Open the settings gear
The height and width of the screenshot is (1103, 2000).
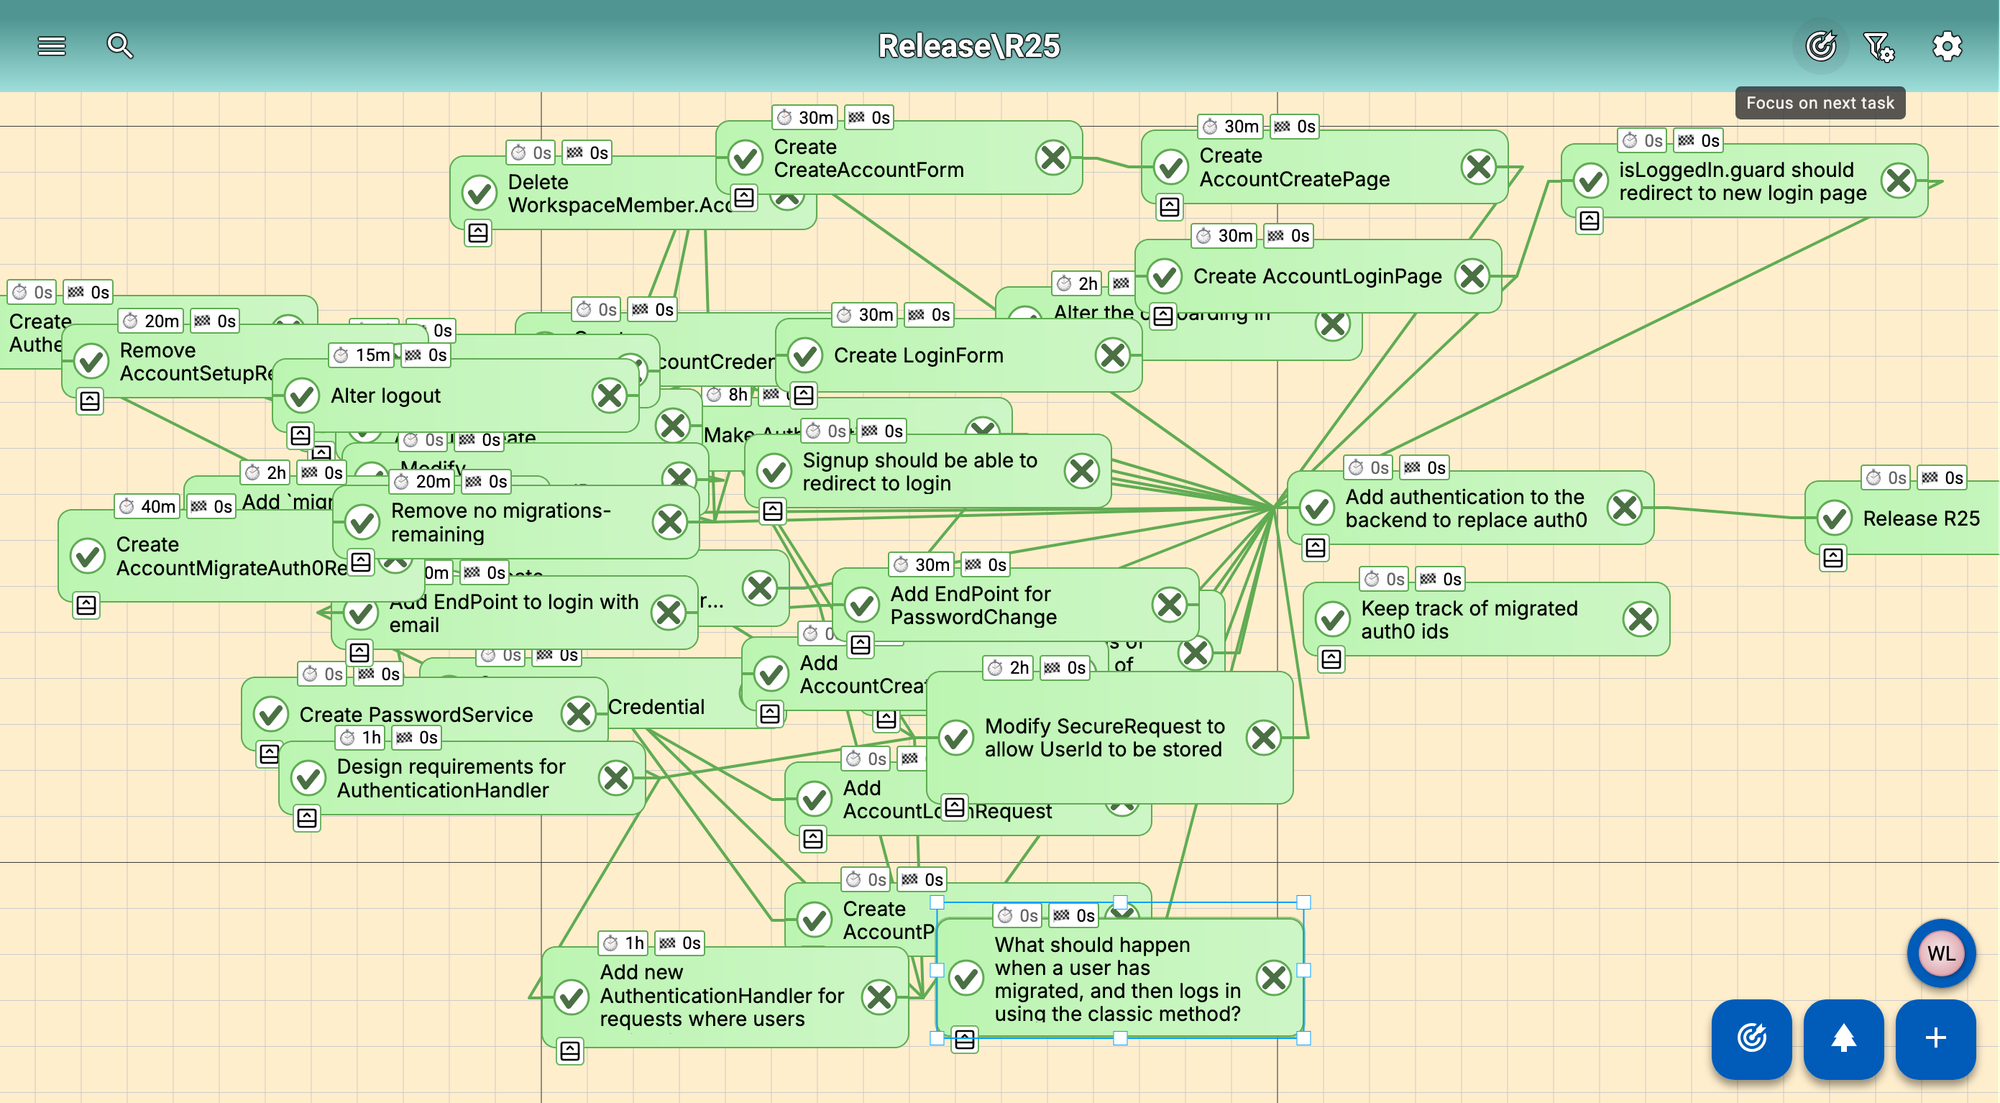click(x=1947, y=46)
